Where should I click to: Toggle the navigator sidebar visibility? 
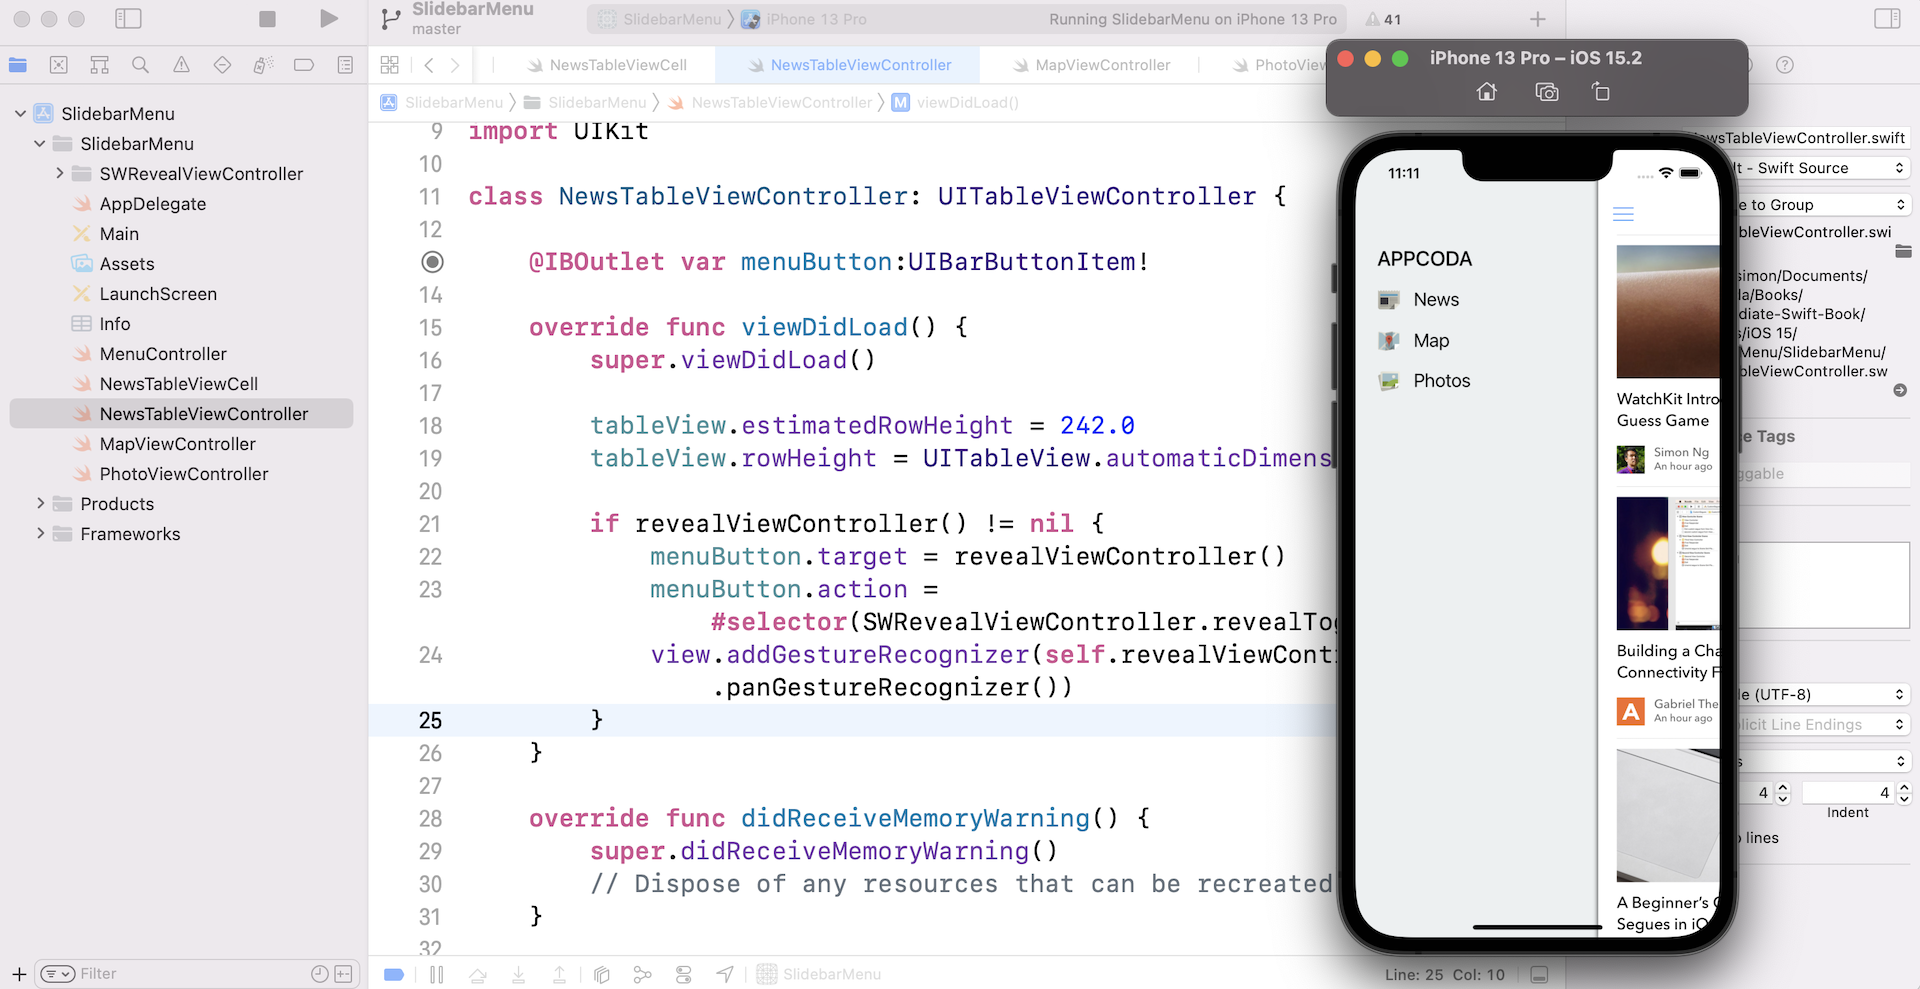pyautogui.click(x=128, y=19)
